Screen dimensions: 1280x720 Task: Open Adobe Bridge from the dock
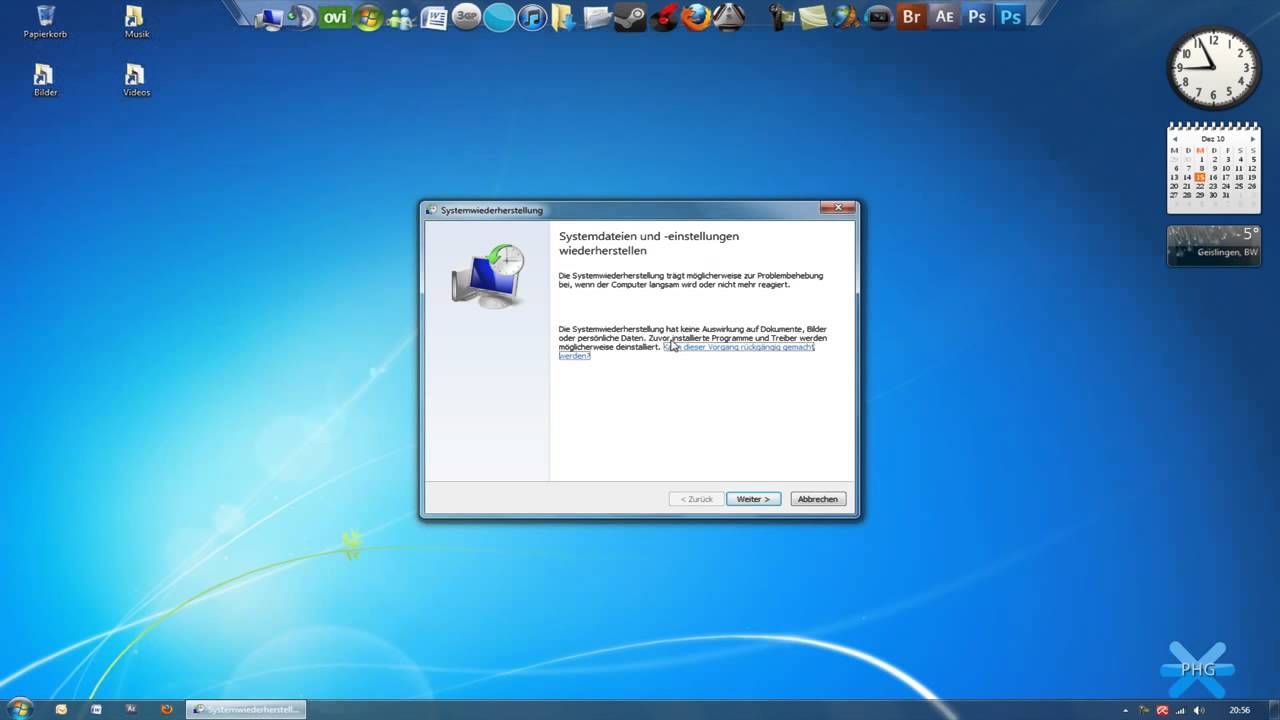(911, 17)
